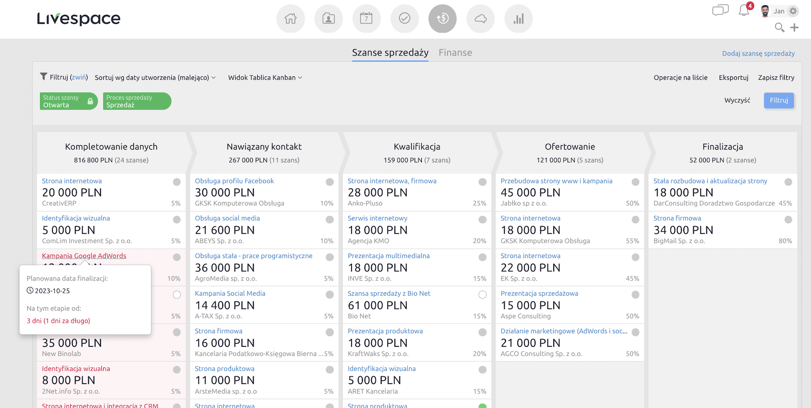Open the Proces sprzedaży Sprzedaż filter
811x408 pixels.
137,101
